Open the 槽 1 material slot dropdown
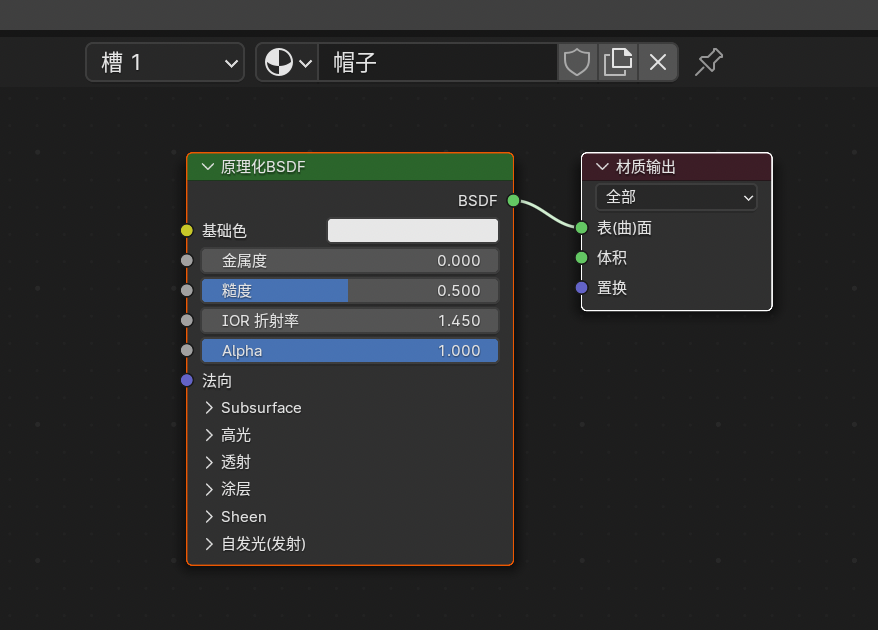 (x=164, y=61)
